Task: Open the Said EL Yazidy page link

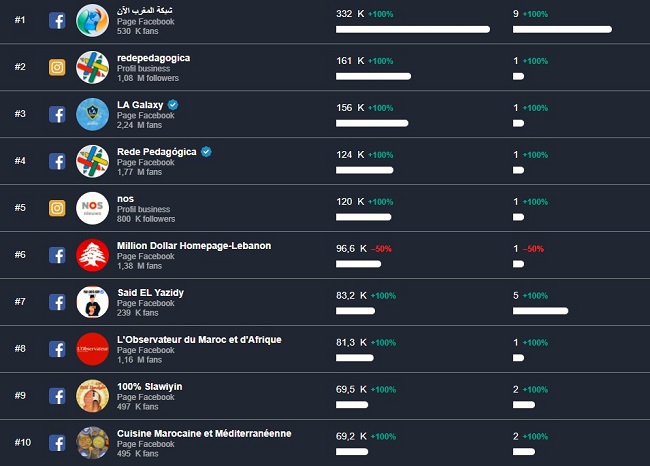Action: coord(150,293)
